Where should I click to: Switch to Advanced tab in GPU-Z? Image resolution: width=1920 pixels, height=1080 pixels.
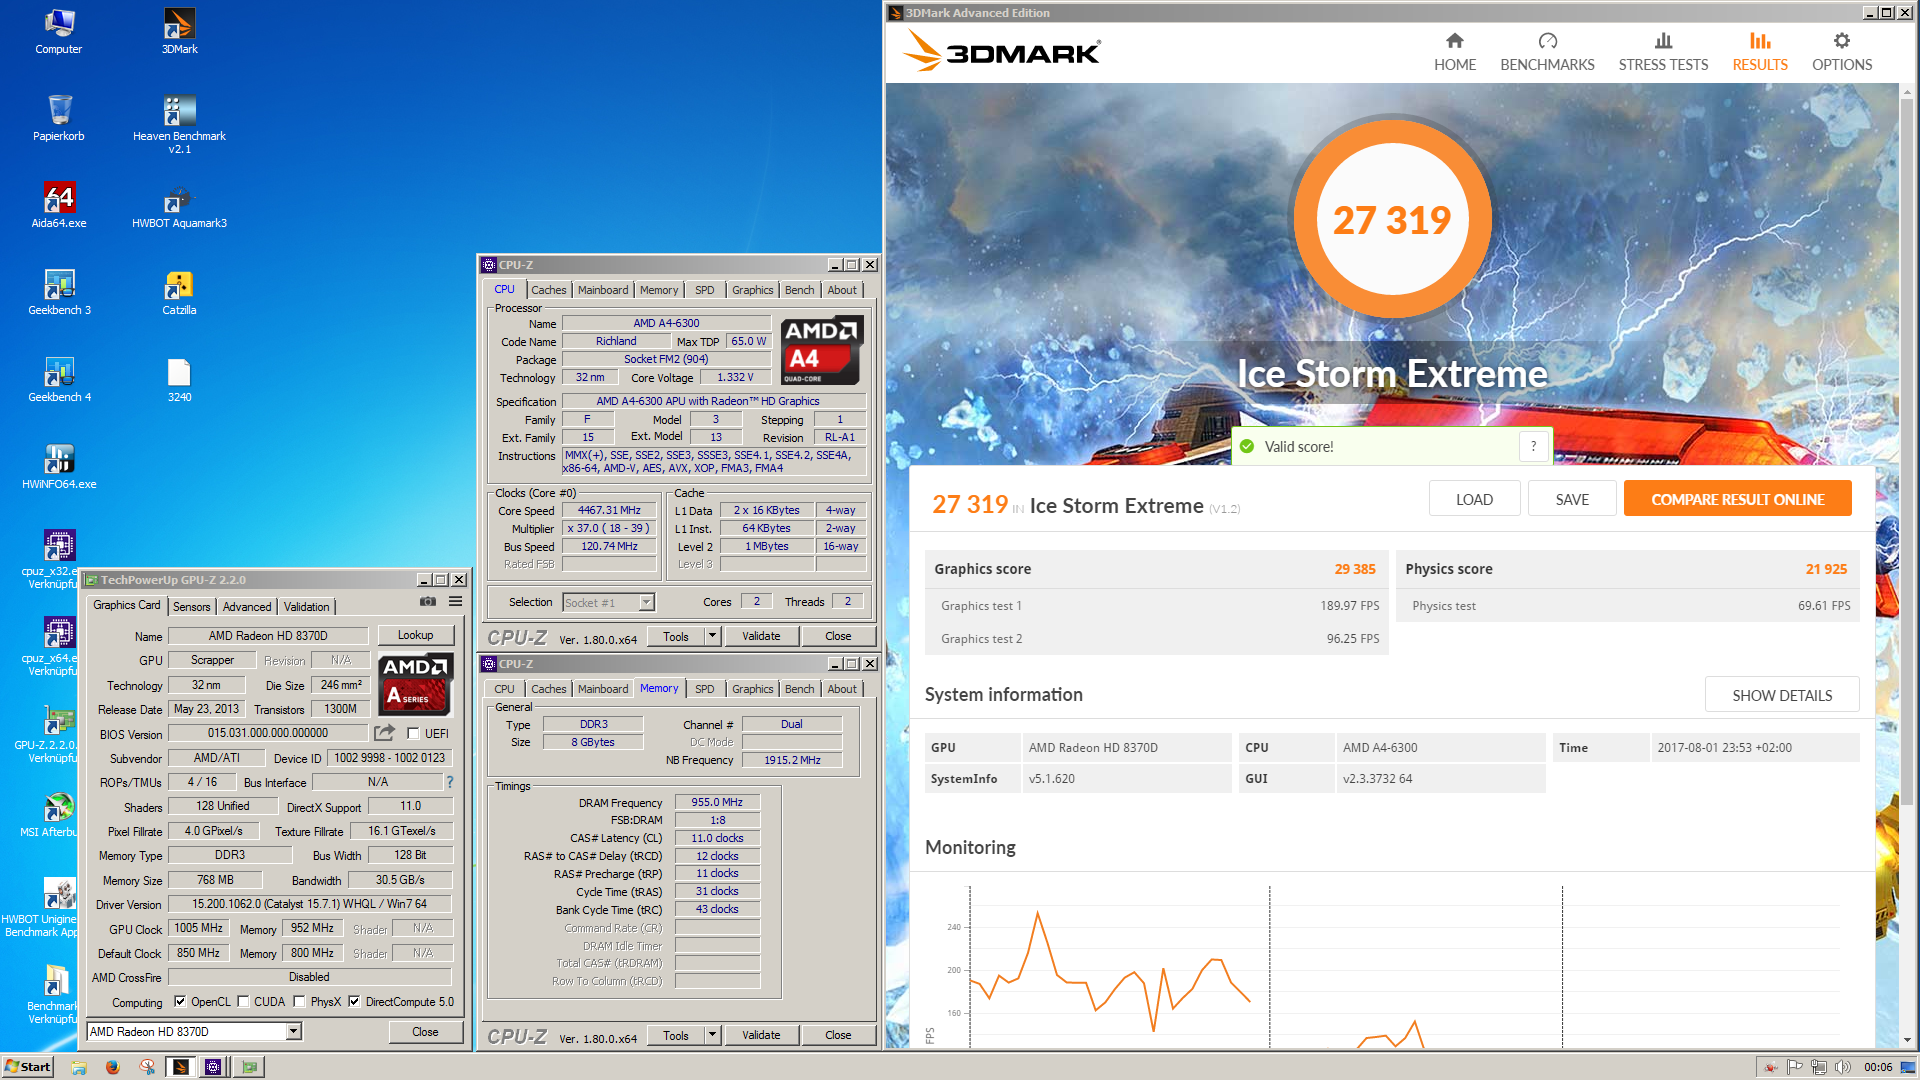[247, 606]
